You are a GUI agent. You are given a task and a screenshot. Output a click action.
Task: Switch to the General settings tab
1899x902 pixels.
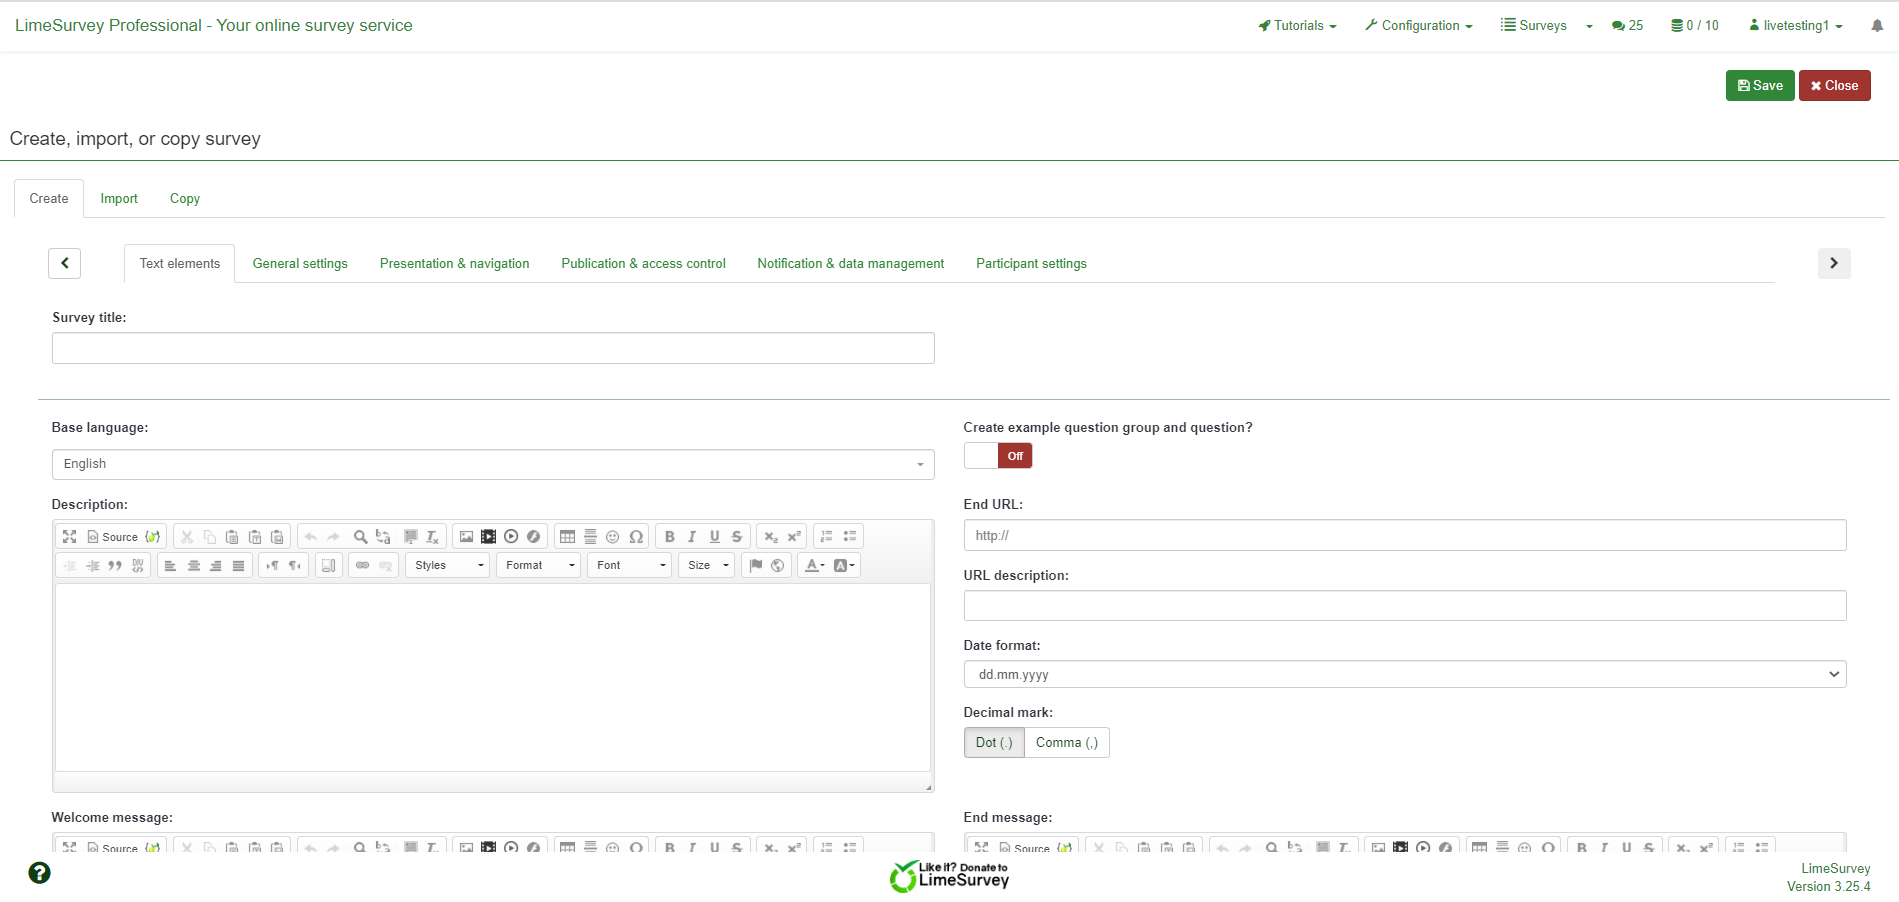[300, 264]
